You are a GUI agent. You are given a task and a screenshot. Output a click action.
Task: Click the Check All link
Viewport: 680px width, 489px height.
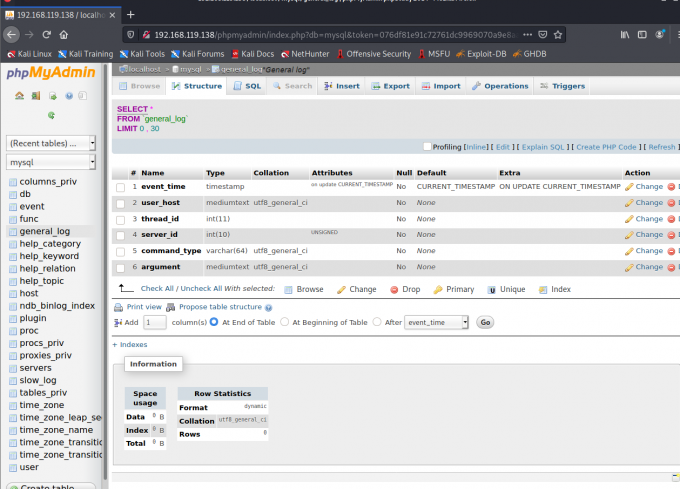click(157, 289)
